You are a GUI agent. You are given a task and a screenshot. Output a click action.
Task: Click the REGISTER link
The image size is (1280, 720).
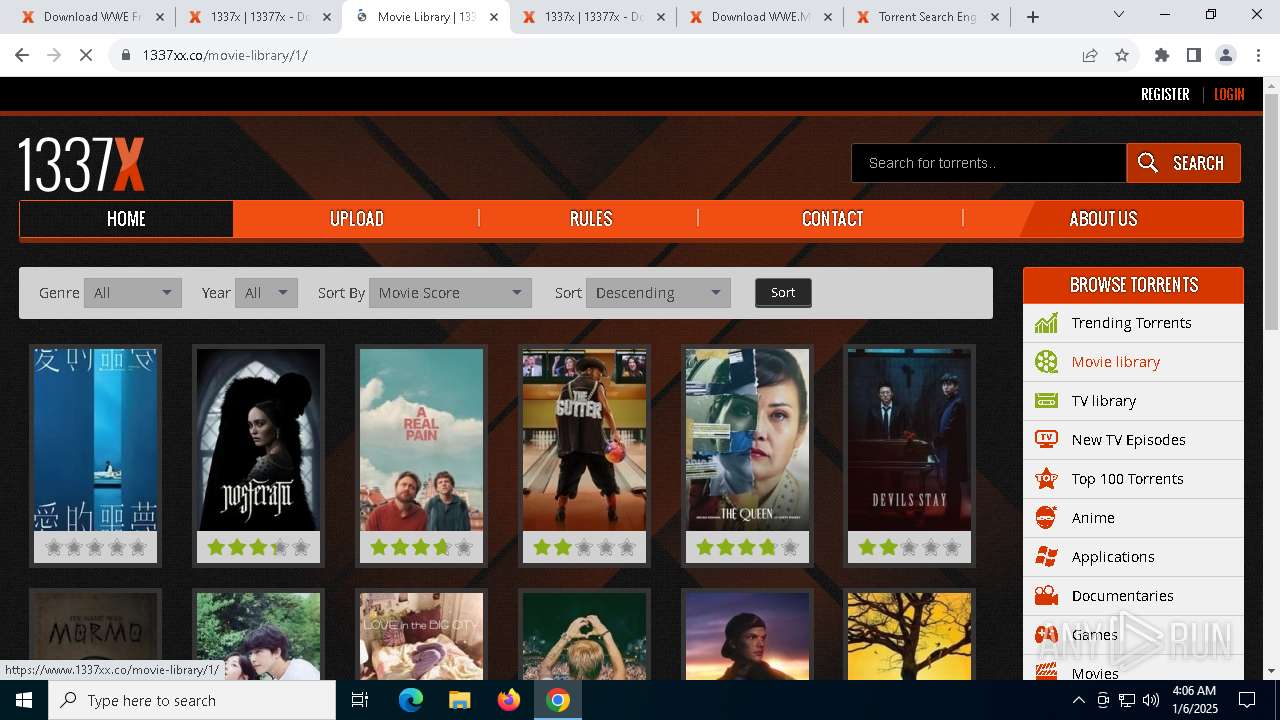(x=1165, y=94)
